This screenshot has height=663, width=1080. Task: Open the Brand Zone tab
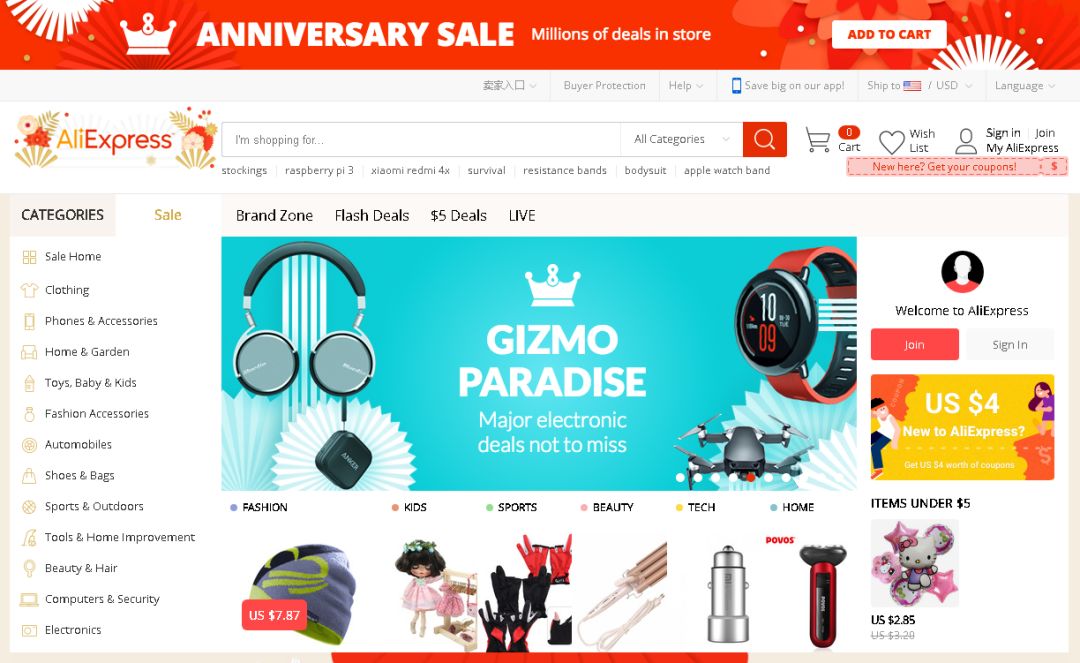pos(274,215)
